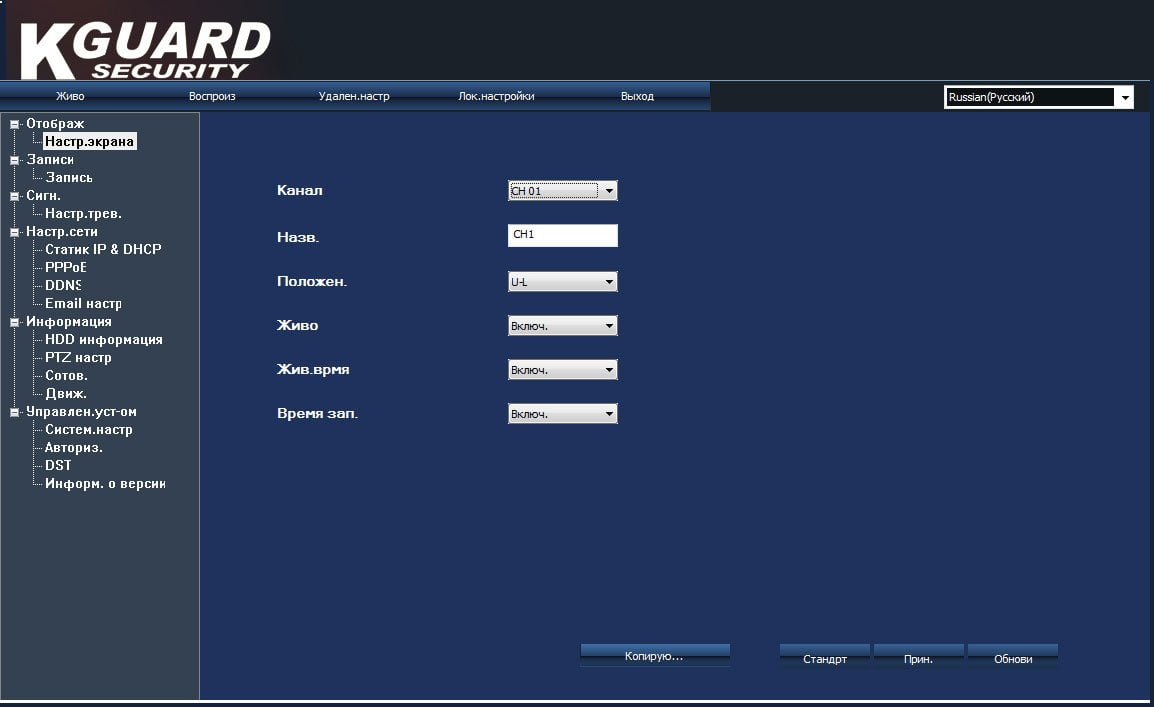
Task: Click the Выход menu item
Action: (637, 96)
